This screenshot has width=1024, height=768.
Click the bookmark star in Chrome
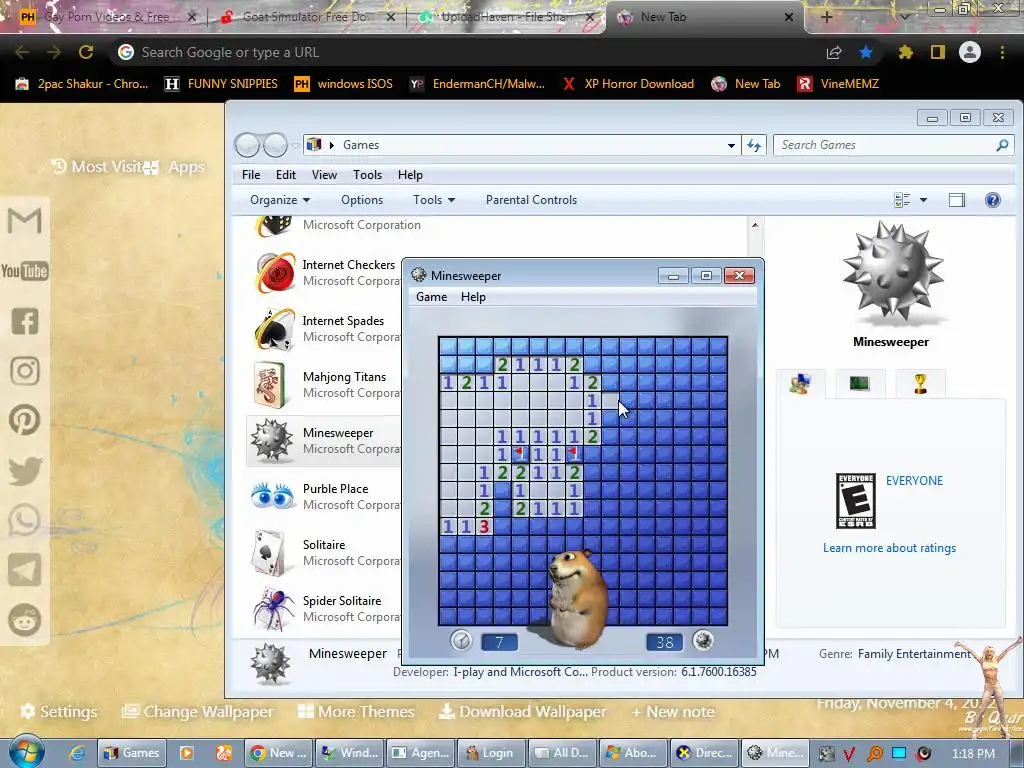coord(866,52)
